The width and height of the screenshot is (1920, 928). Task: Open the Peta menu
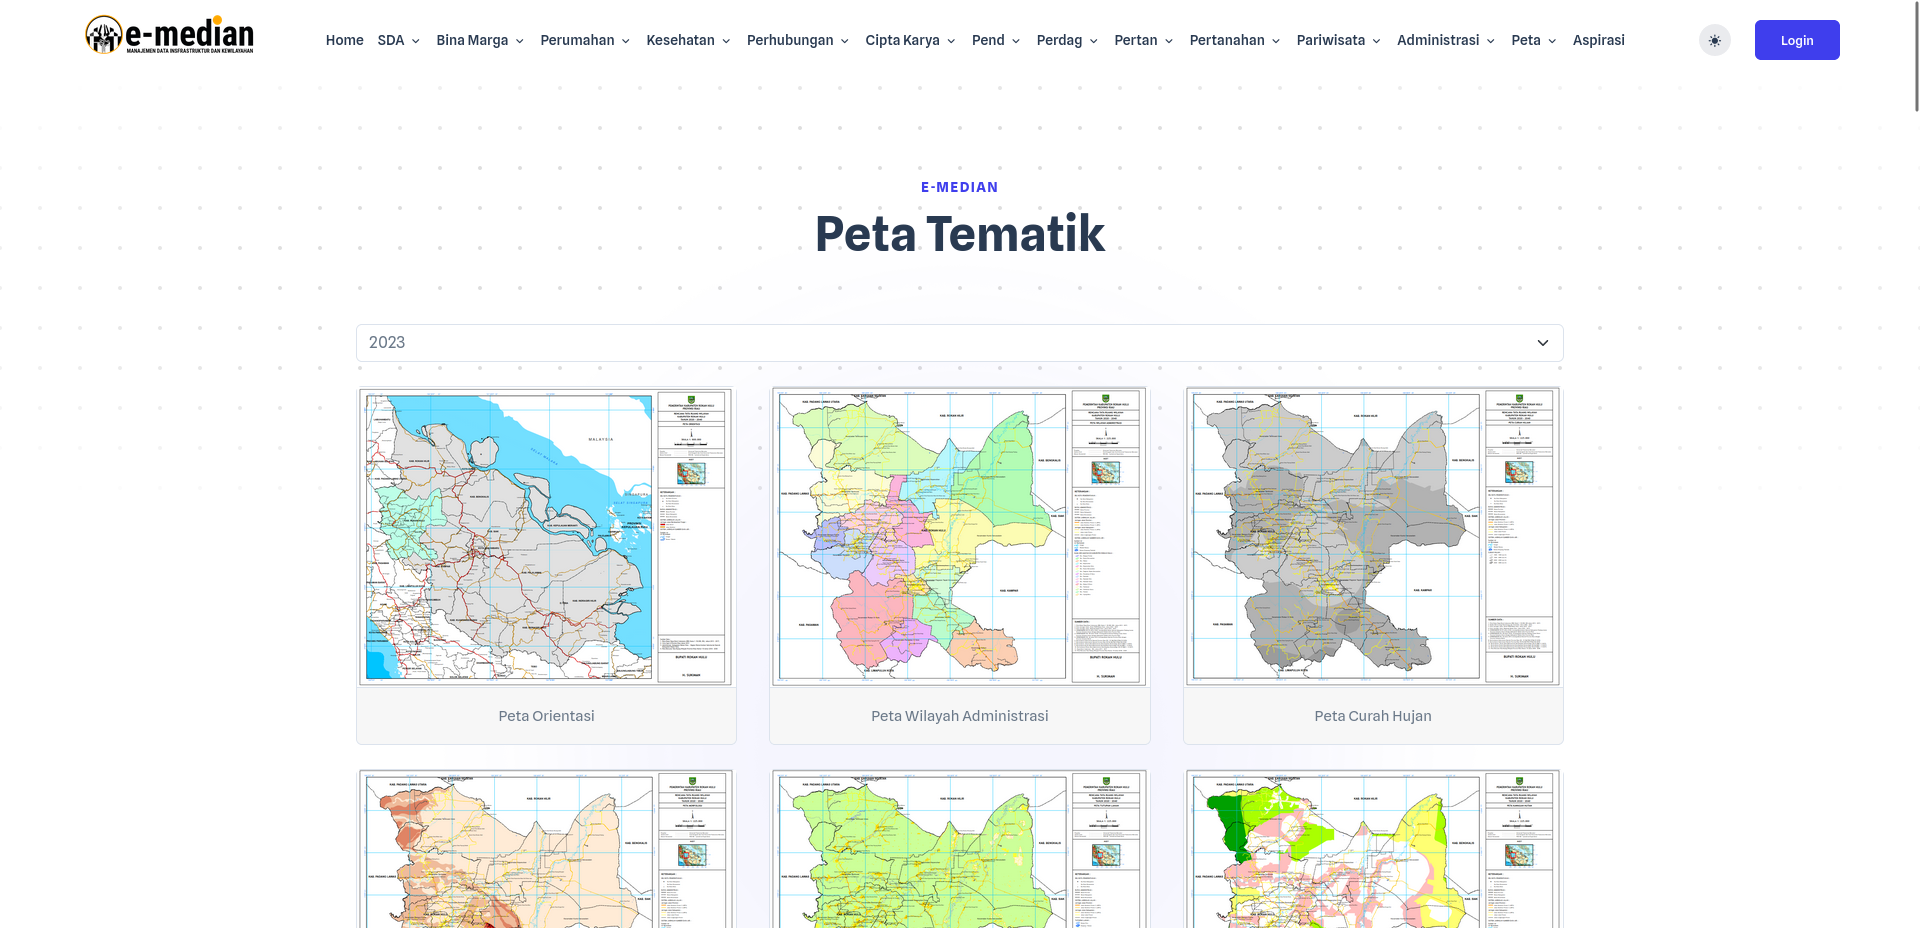pos(1533,40)
